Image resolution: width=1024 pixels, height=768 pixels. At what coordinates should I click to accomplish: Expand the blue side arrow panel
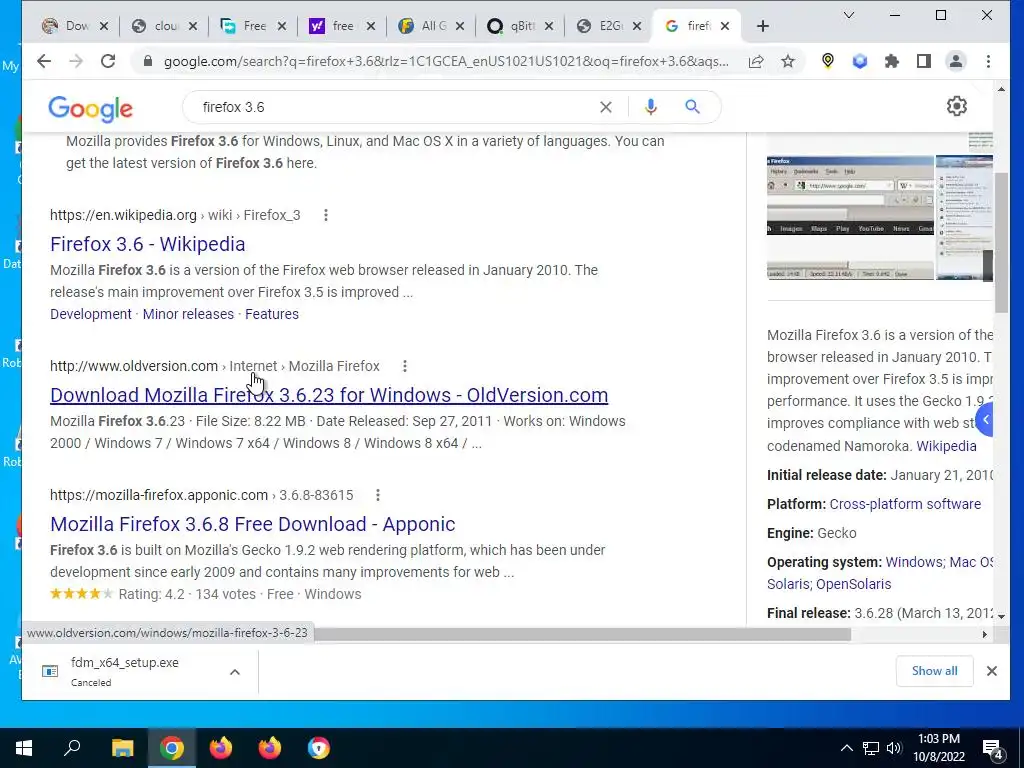[985, 420]
